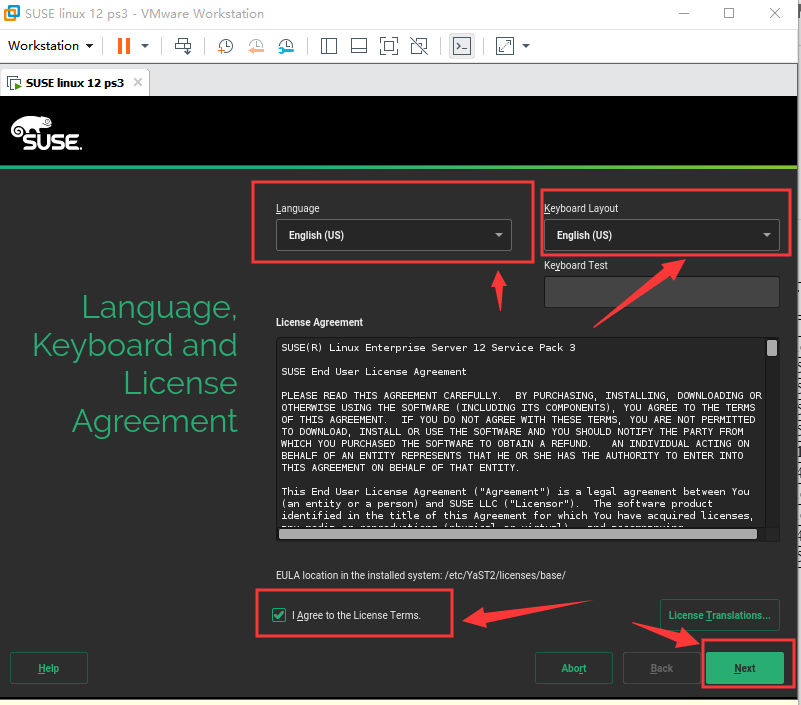Image resolution: width=801 pixels, height=705 pixels.
Task: Click the Revert snapshot icon
Action: tap(255, 46)
